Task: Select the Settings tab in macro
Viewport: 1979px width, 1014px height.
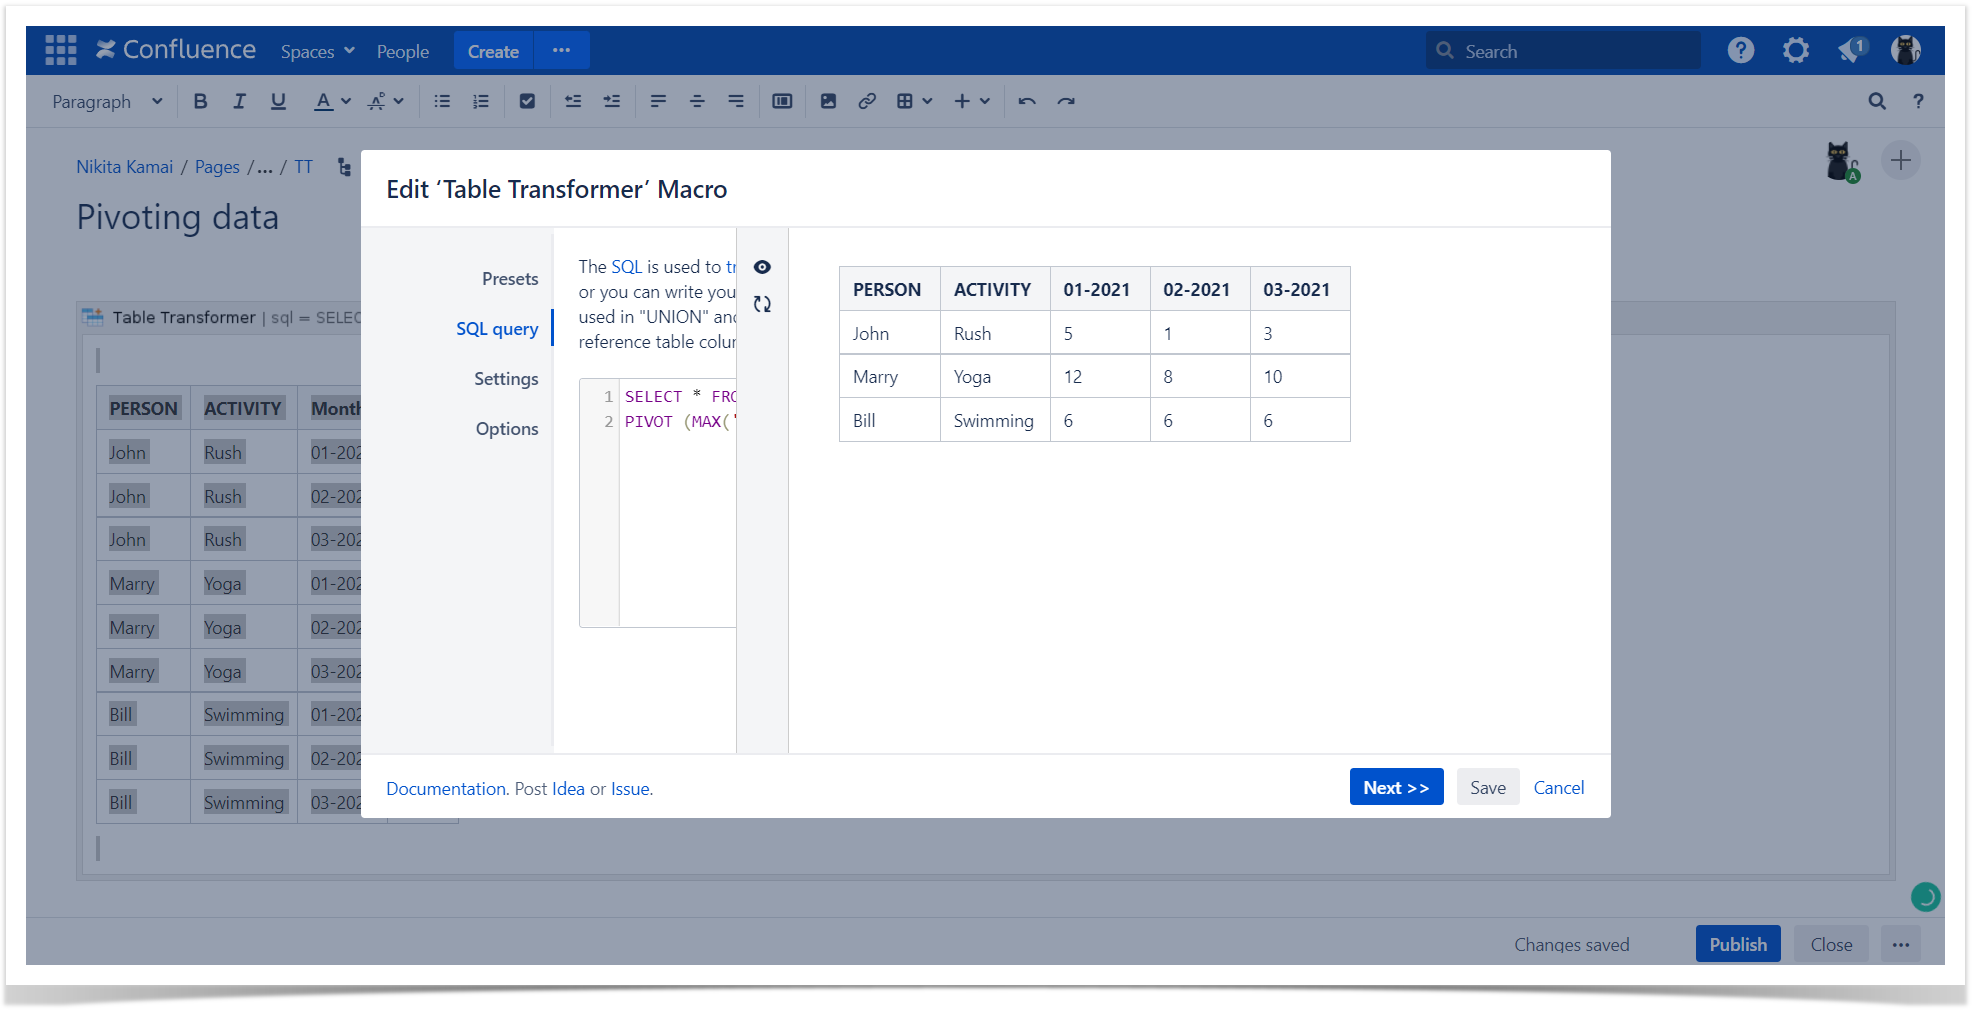Action: [505, 379]
